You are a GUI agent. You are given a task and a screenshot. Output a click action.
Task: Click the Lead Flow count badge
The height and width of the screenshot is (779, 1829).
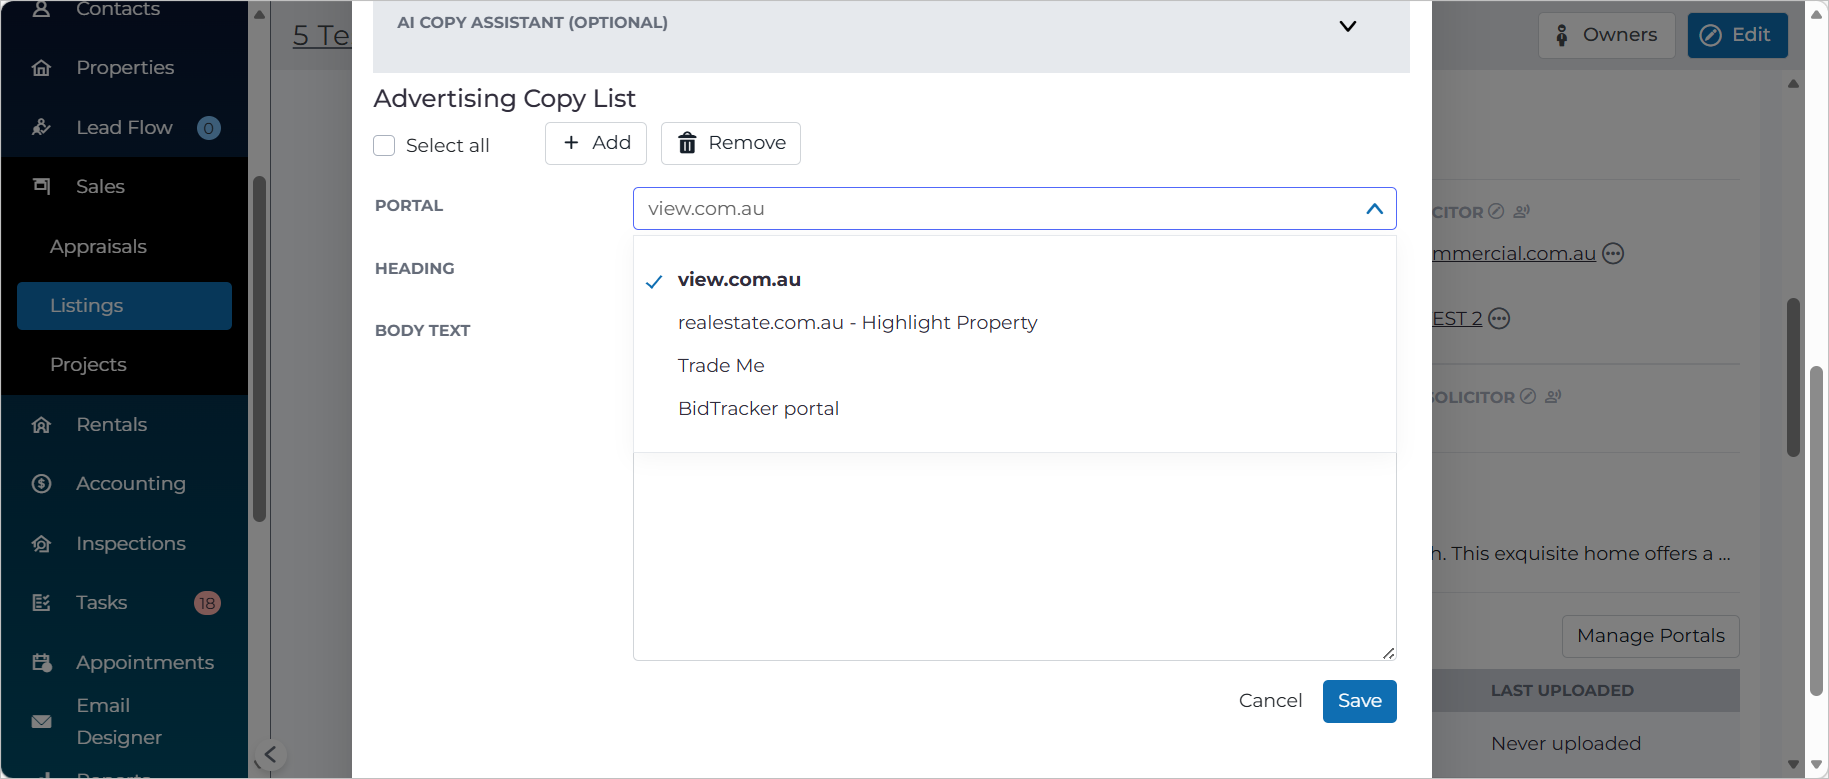(208, 128)
